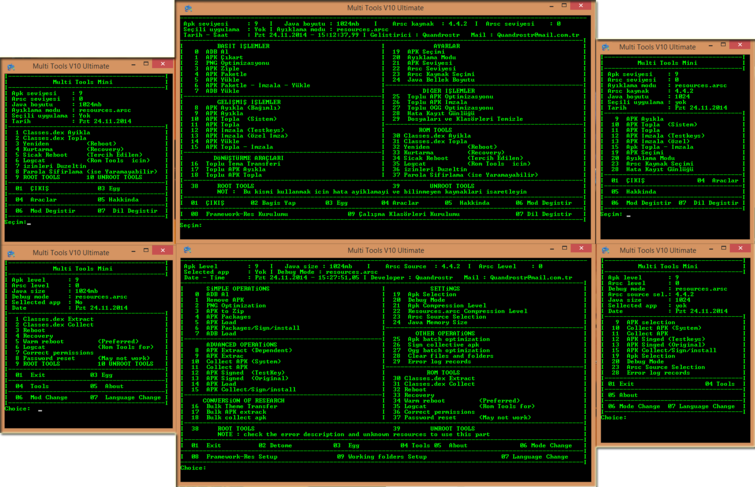
Task: Select '2 PNG Optimizasyonu' in Turkish main window
Action: pyautogui.click(x=232, y=63)
